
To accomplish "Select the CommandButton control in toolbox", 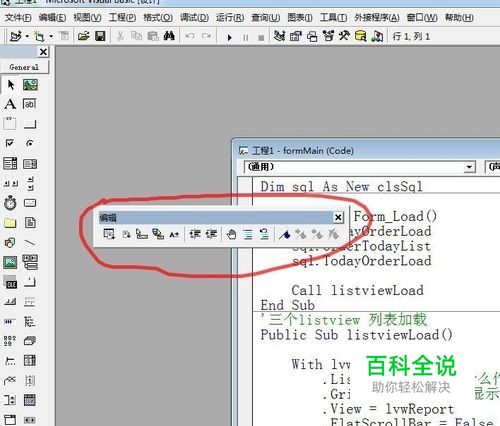I will [x=30, y=124].
